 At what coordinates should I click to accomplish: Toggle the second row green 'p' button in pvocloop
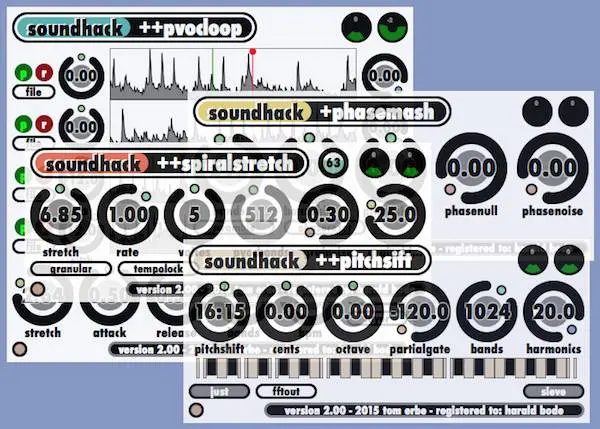pyautogui.click(x=23, y=124)
